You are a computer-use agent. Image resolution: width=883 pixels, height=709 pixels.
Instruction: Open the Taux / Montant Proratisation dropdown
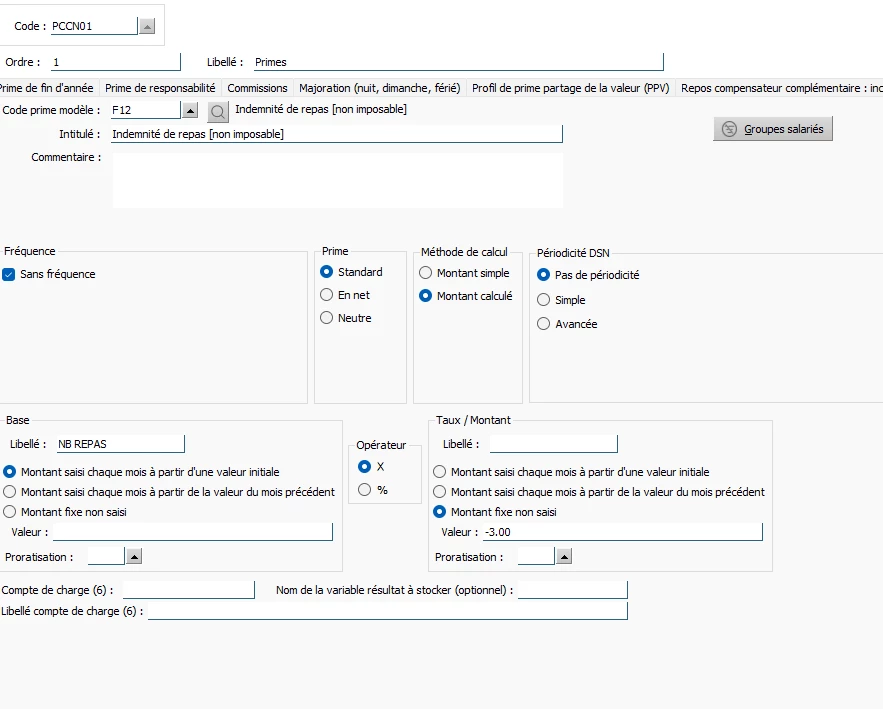564,556
